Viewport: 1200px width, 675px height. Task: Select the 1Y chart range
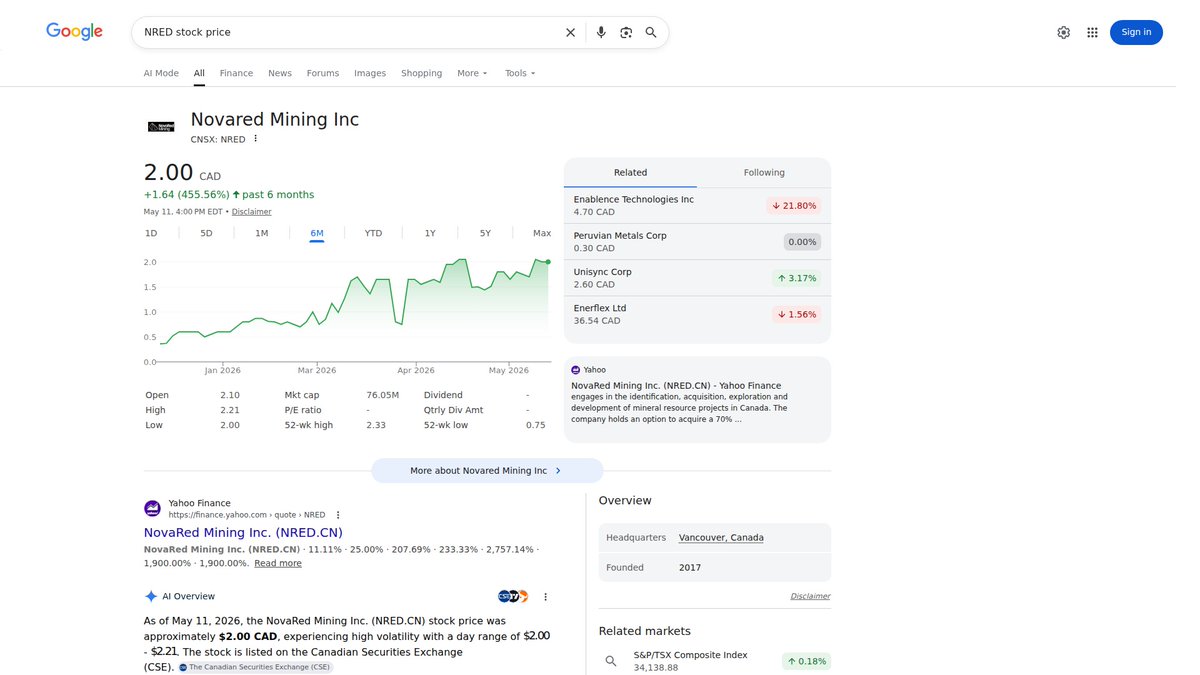[x=430, y=233]
